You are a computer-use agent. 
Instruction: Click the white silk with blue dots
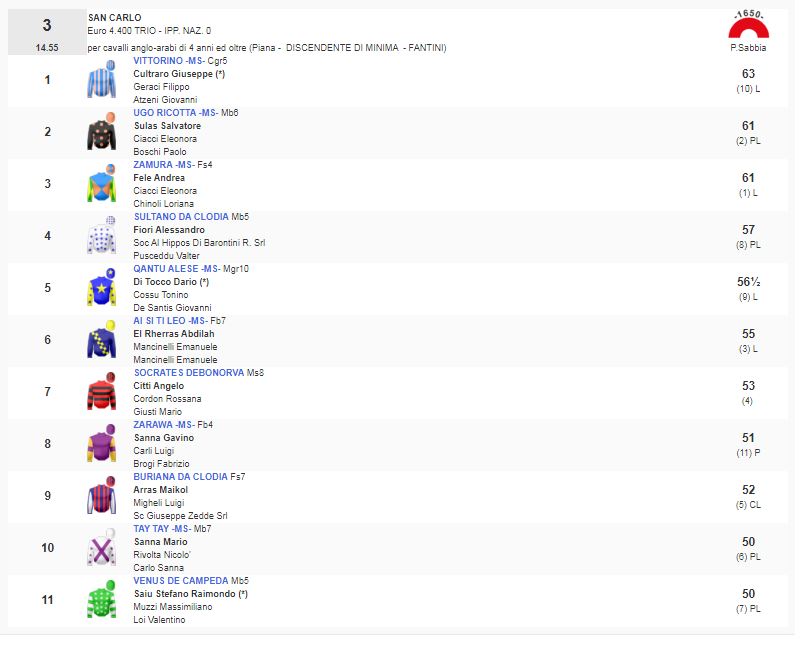coord(101,236)
